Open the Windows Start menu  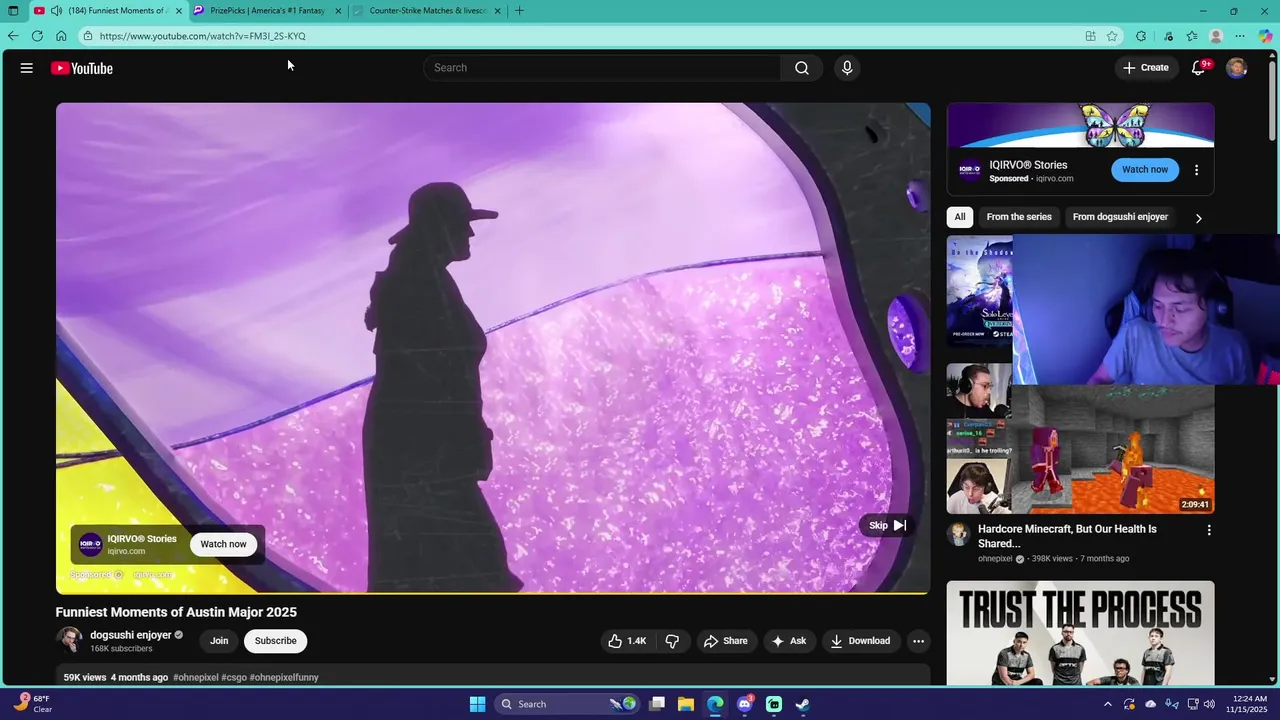(477, 704)
